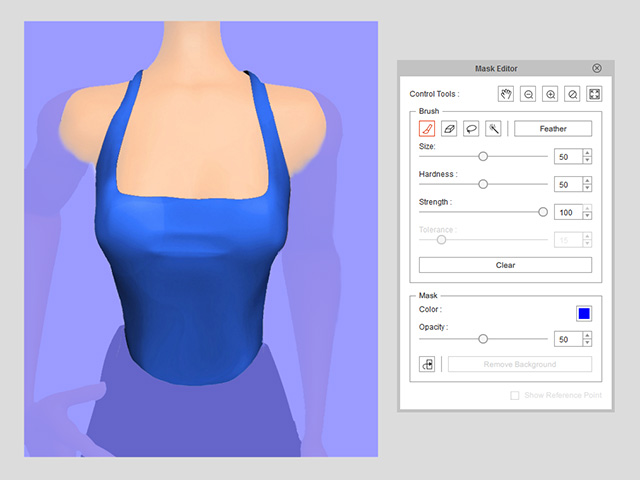The height and width of the screenshot is (480, 640).
Task: Click the invert mask icon beside Remove Background
Action: [427, 364]
